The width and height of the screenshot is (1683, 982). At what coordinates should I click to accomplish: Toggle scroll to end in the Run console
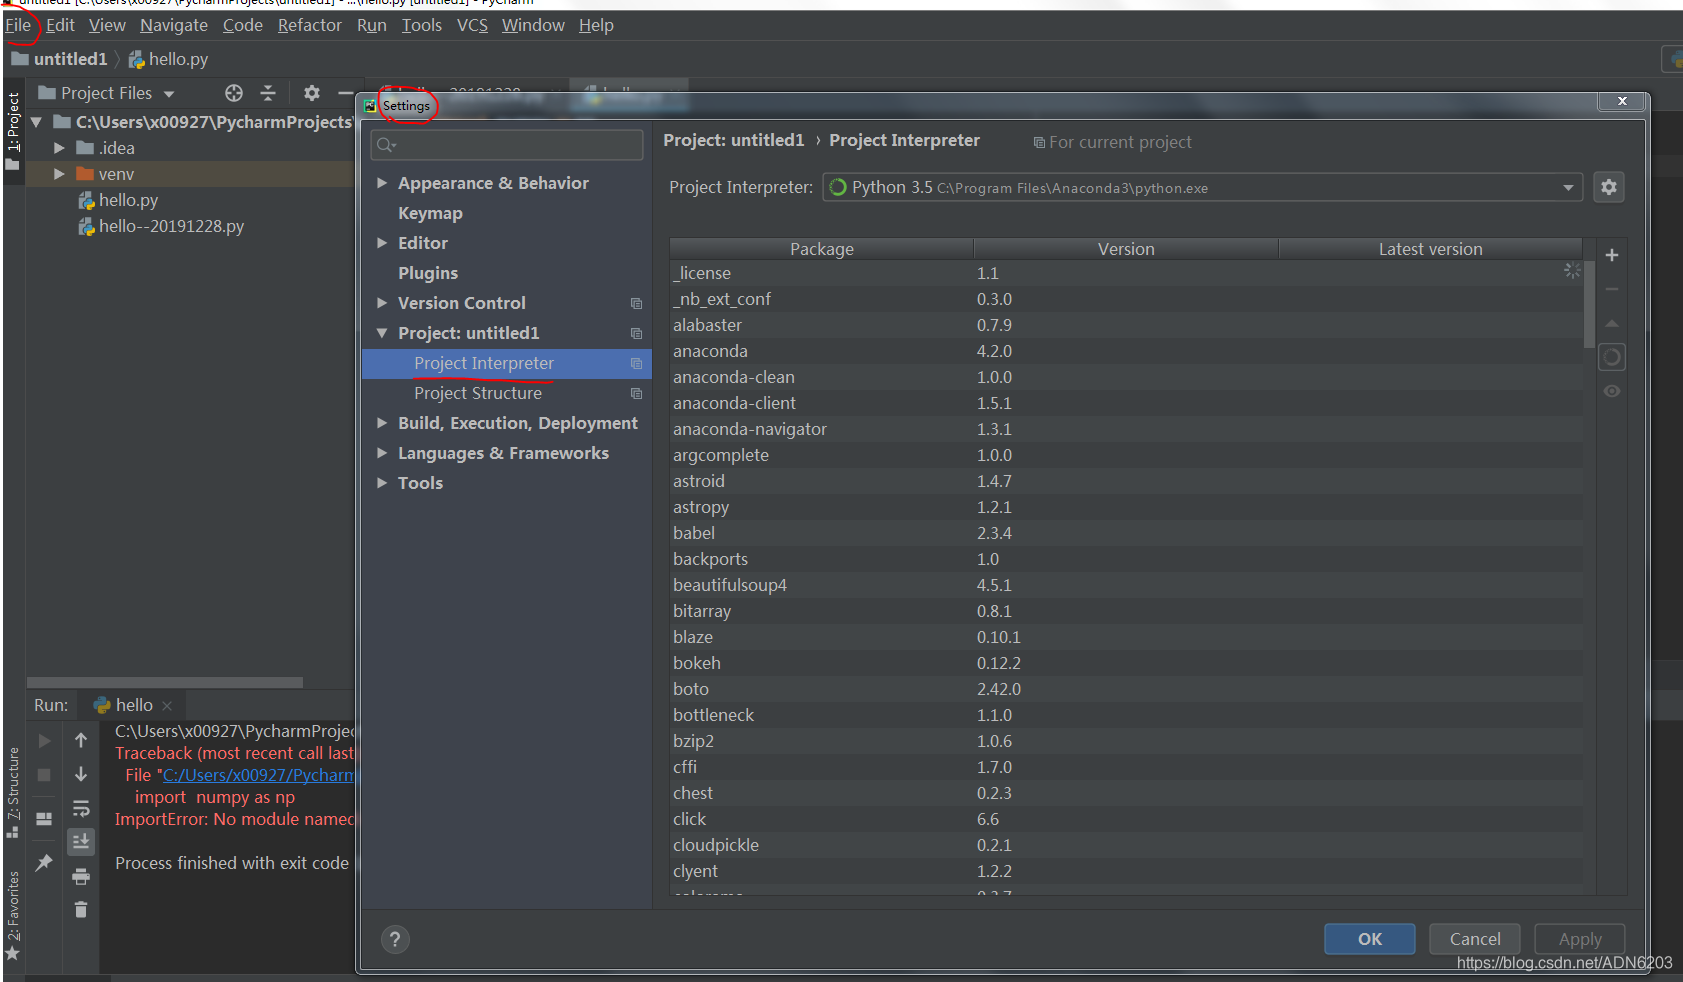tap(81, 842)
